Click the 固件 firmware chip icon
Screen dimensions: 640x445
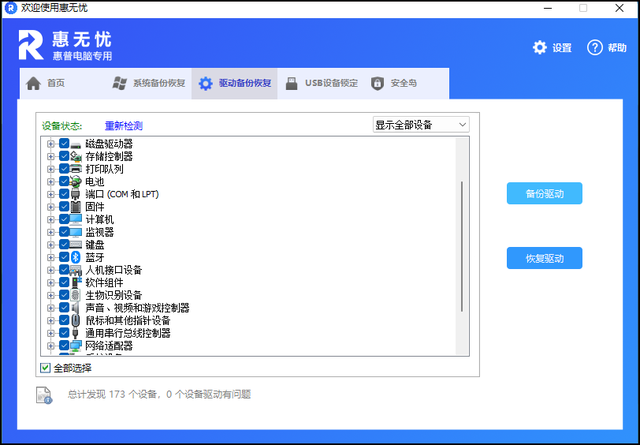pyautogui.click(x=76, y=207)
